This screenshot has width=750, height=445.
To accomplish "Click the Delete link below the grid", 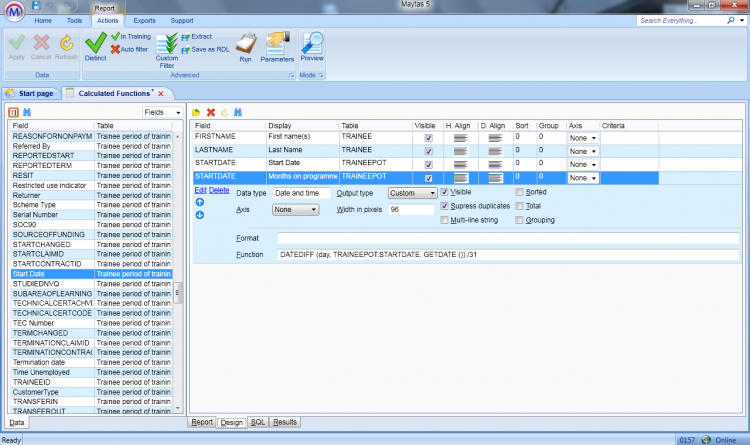I will pos(218,189).
